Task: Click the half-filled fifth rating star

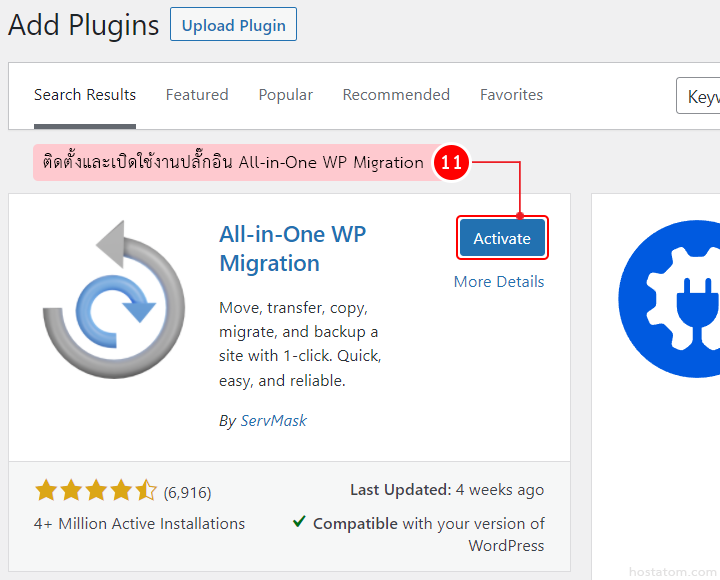Action: [146, 491]
